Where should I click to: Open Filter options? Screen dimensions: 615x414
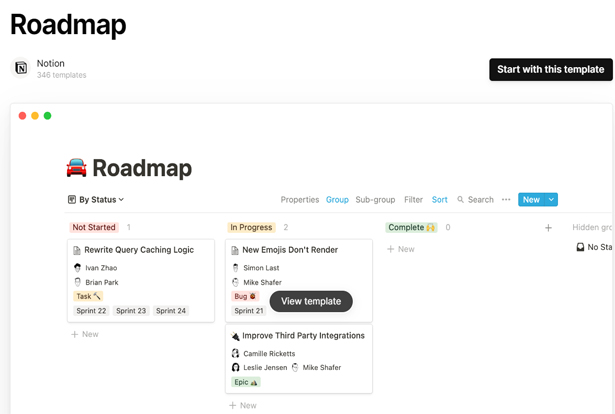coord(413,200)
